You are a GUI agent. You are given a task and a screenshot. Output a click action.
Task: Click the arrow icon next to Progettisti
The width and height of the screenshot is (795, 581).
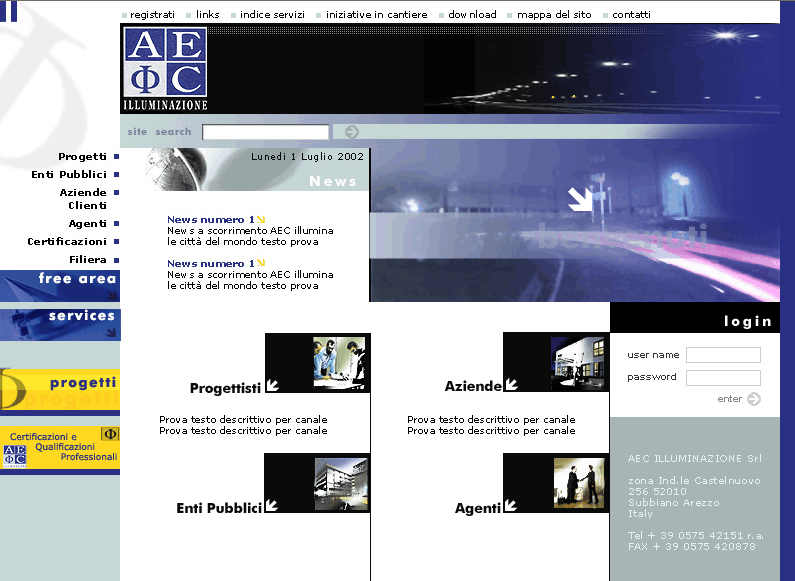pos(272,386)
